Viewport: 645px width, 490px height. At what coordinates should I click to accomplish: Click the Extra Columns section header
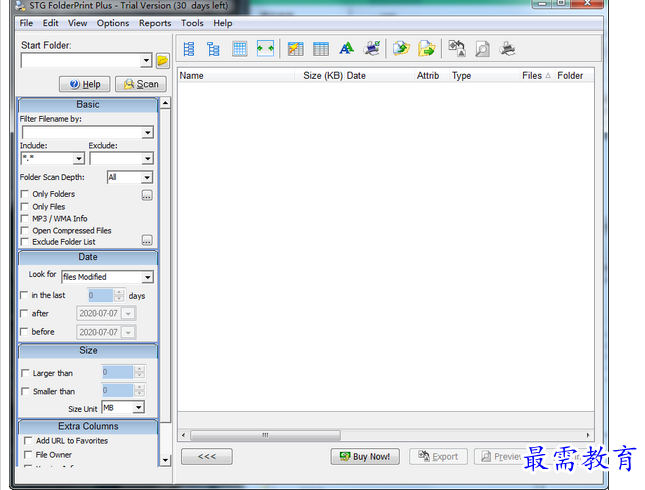pyautogui.click(x=88, y=426)
